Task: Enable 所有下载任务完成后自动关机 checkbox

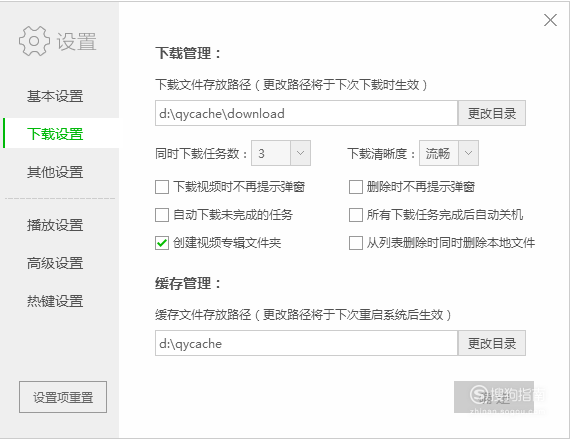Action: pyautogui.click(x=356, y=215)
